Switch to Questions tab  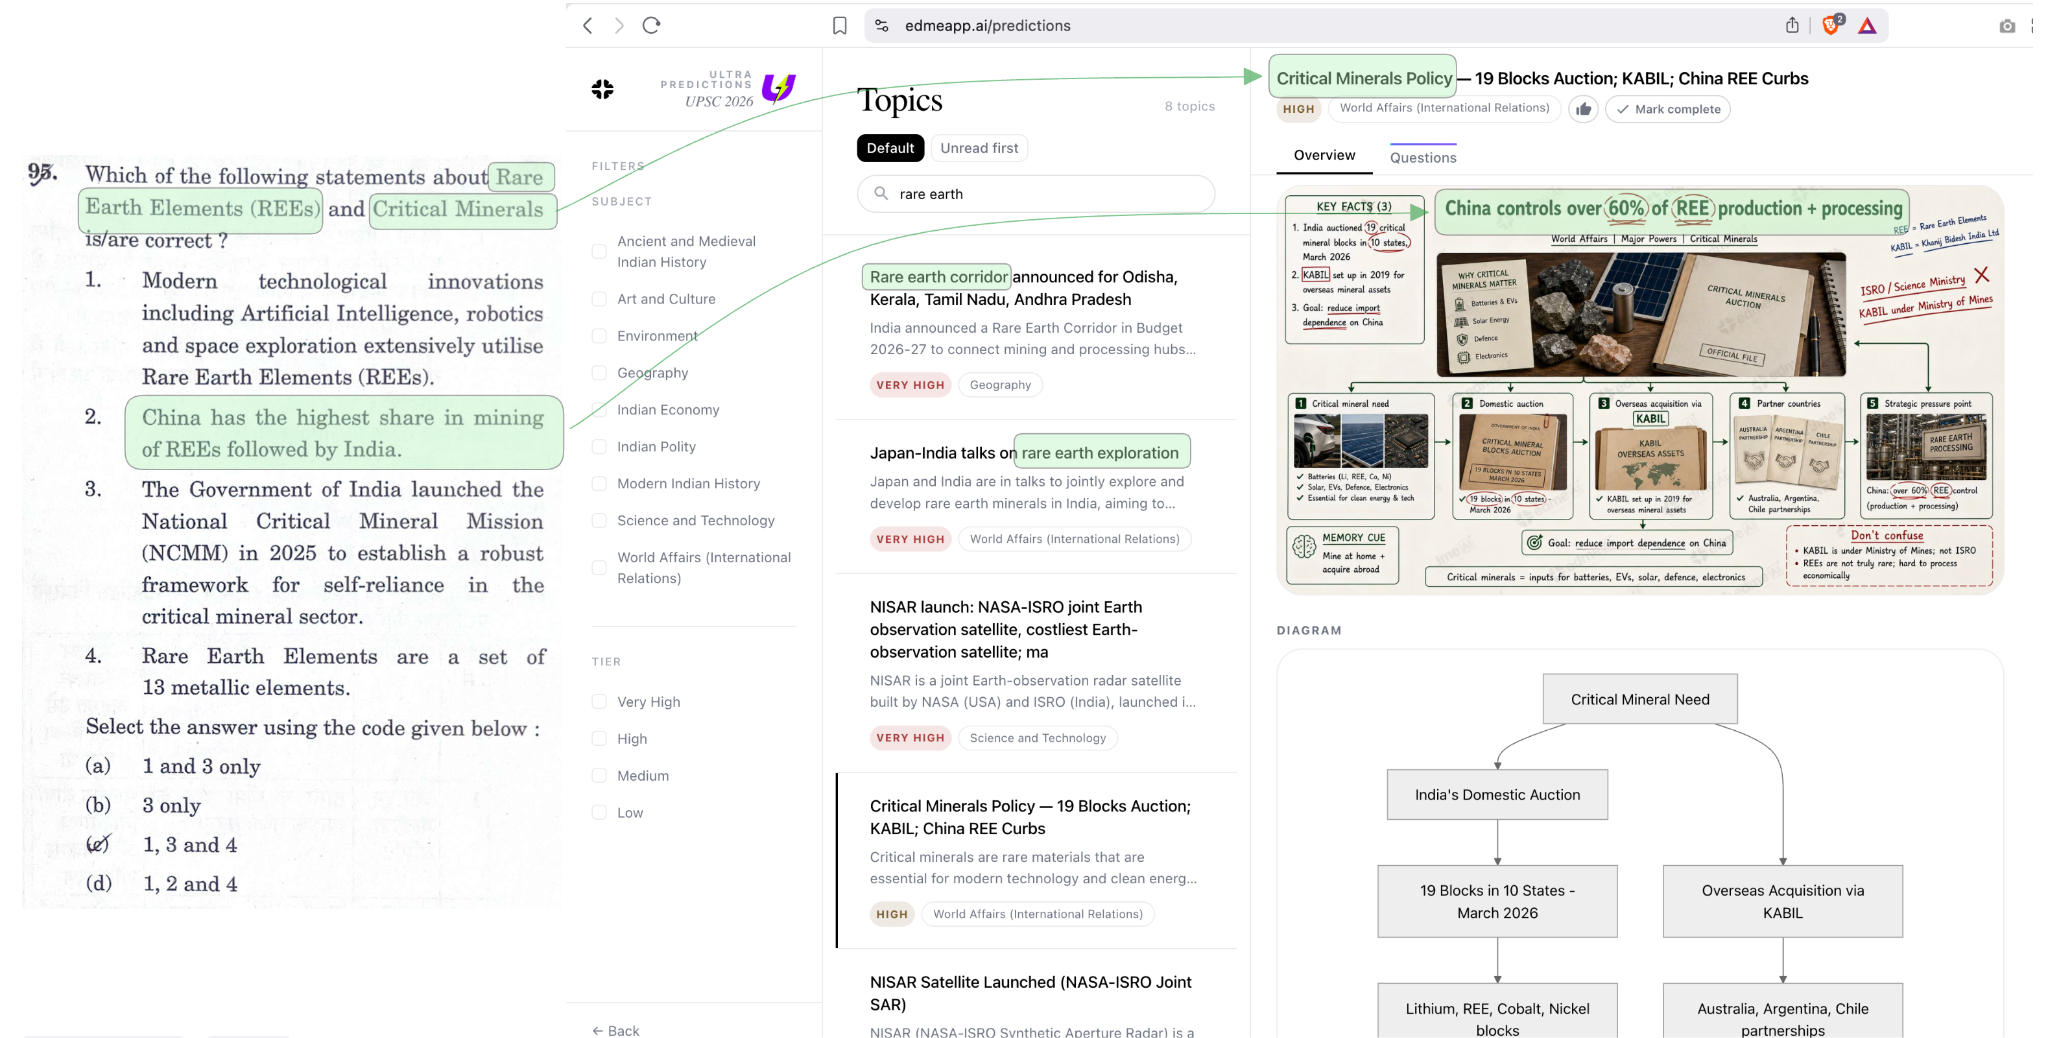[x=1423, y=158]
